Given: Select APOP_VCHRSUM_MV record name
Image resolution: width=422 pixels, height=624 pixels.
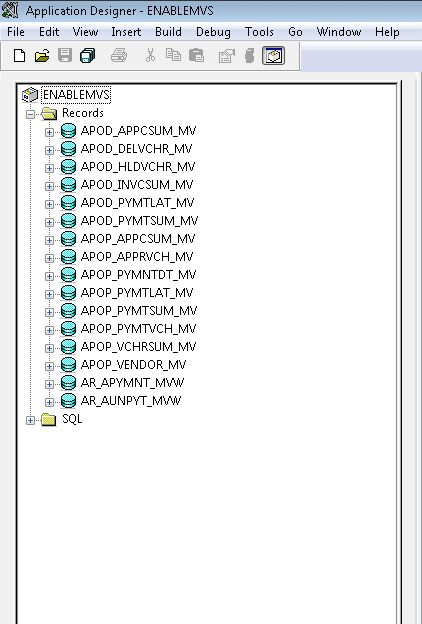Looking at the screenshot, I should [138, 347].
